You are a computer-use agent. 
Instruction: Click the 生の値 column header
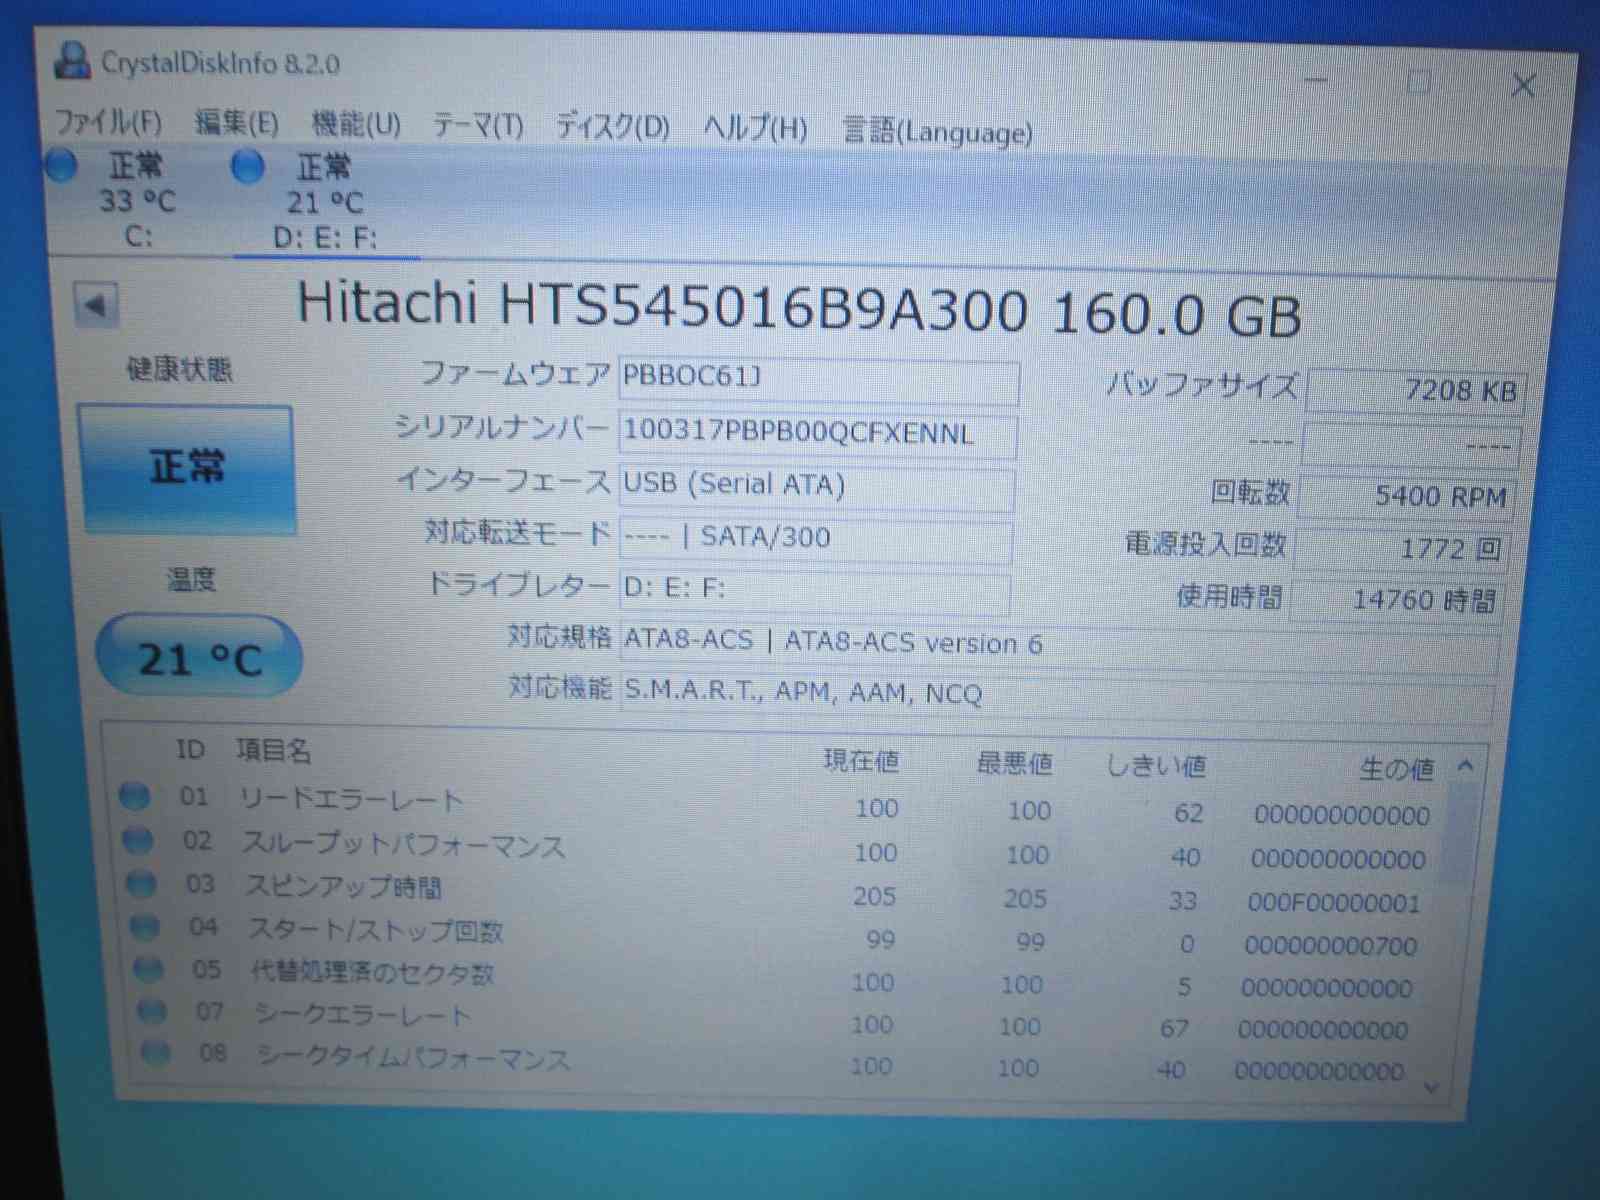click(1396, 769)
